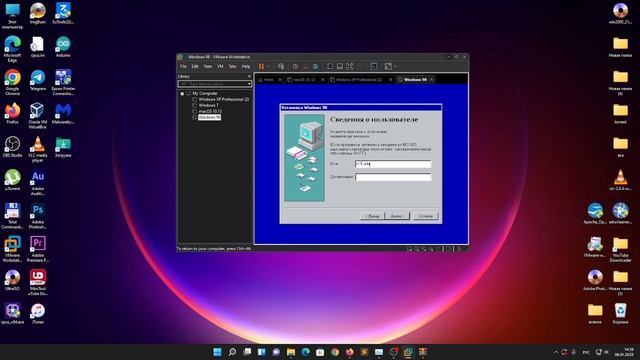Viewport: 640px width, 360px height.
Task: Open the VLC media player desktop icon
Action: click(x=38, y=149)
